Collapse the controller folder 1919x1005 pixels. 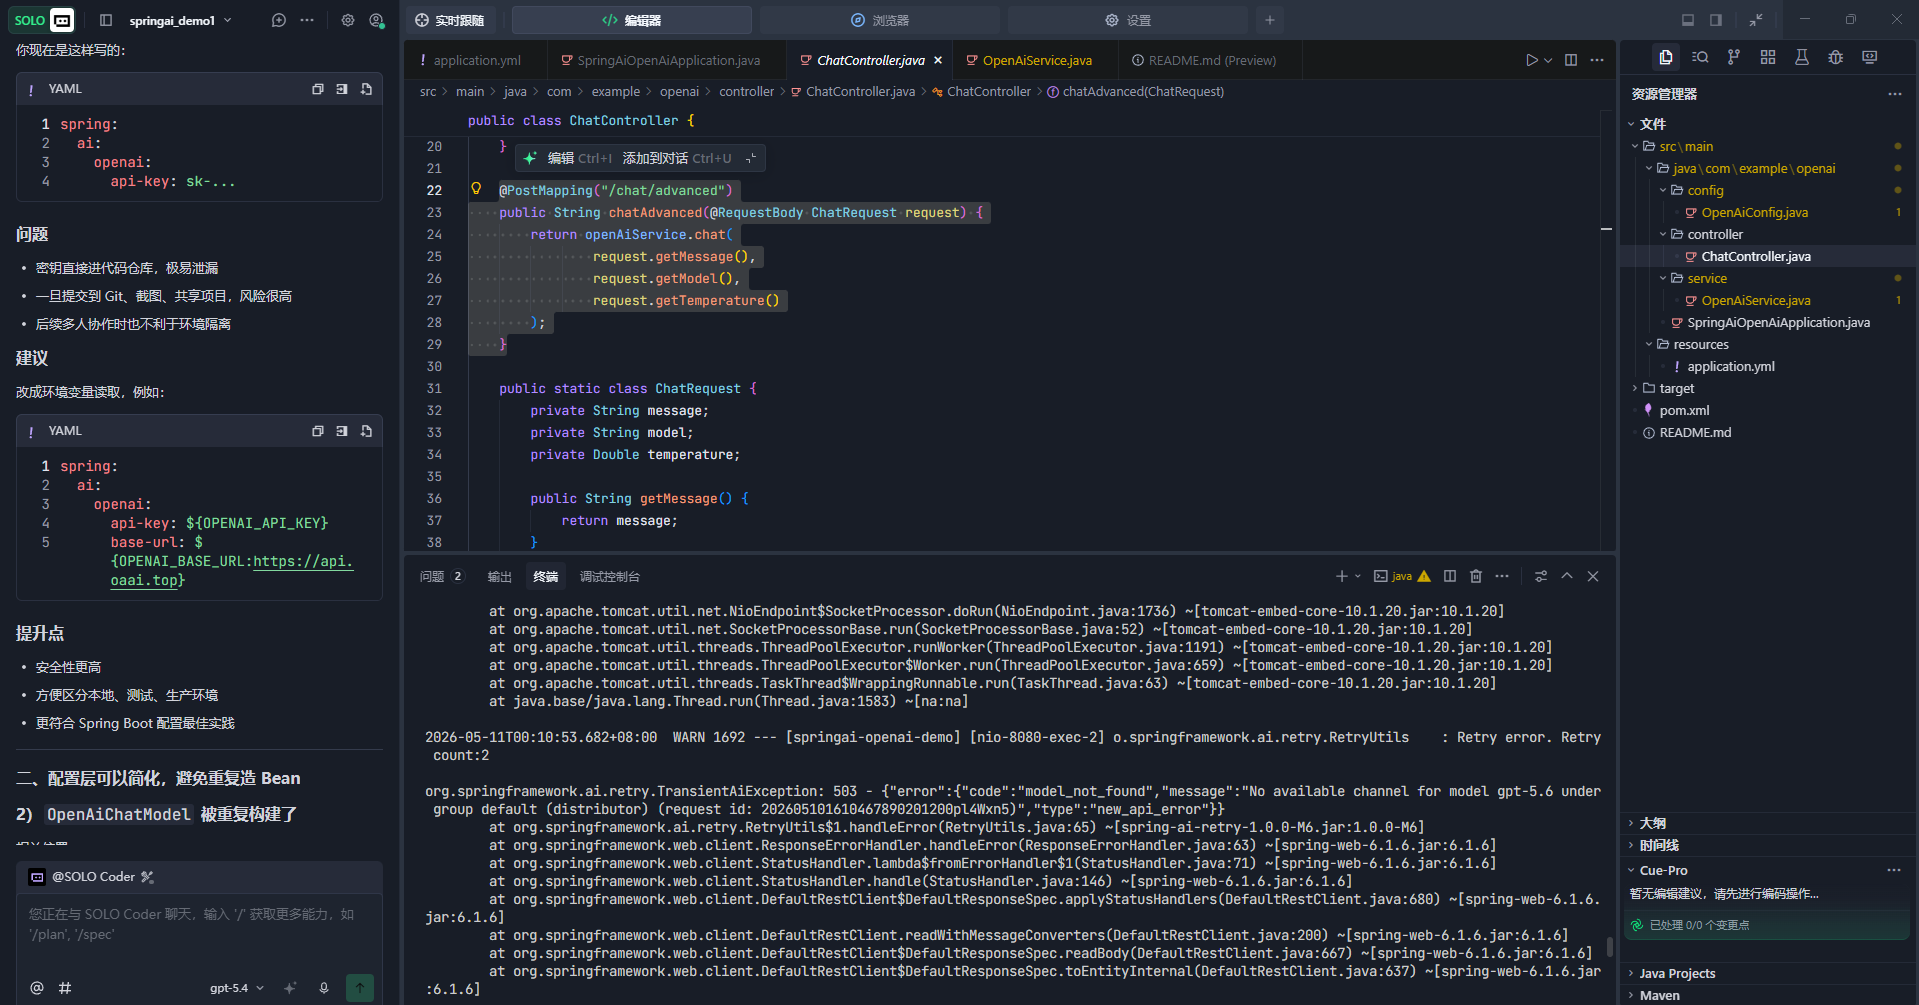pyautogui.click(x=1663, y=234)
